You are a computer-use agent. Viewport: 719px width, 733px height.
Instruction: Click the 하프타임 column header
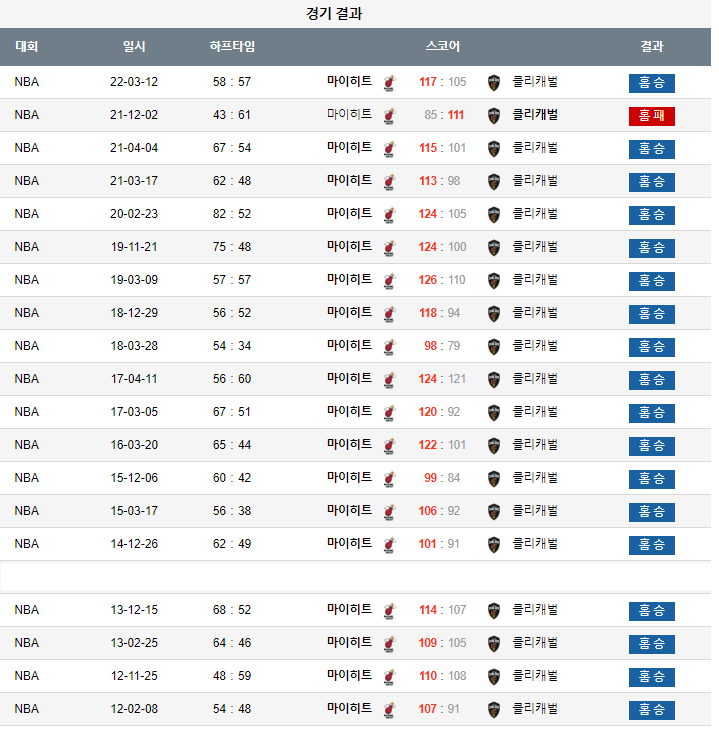click(232, 46)
